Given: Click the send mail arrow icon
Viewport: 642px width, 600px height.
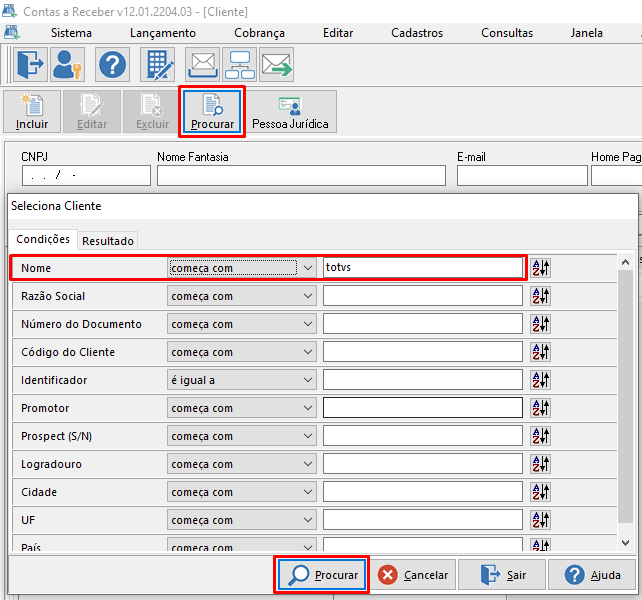Looking at the screenshot, I should pos(276,65).
